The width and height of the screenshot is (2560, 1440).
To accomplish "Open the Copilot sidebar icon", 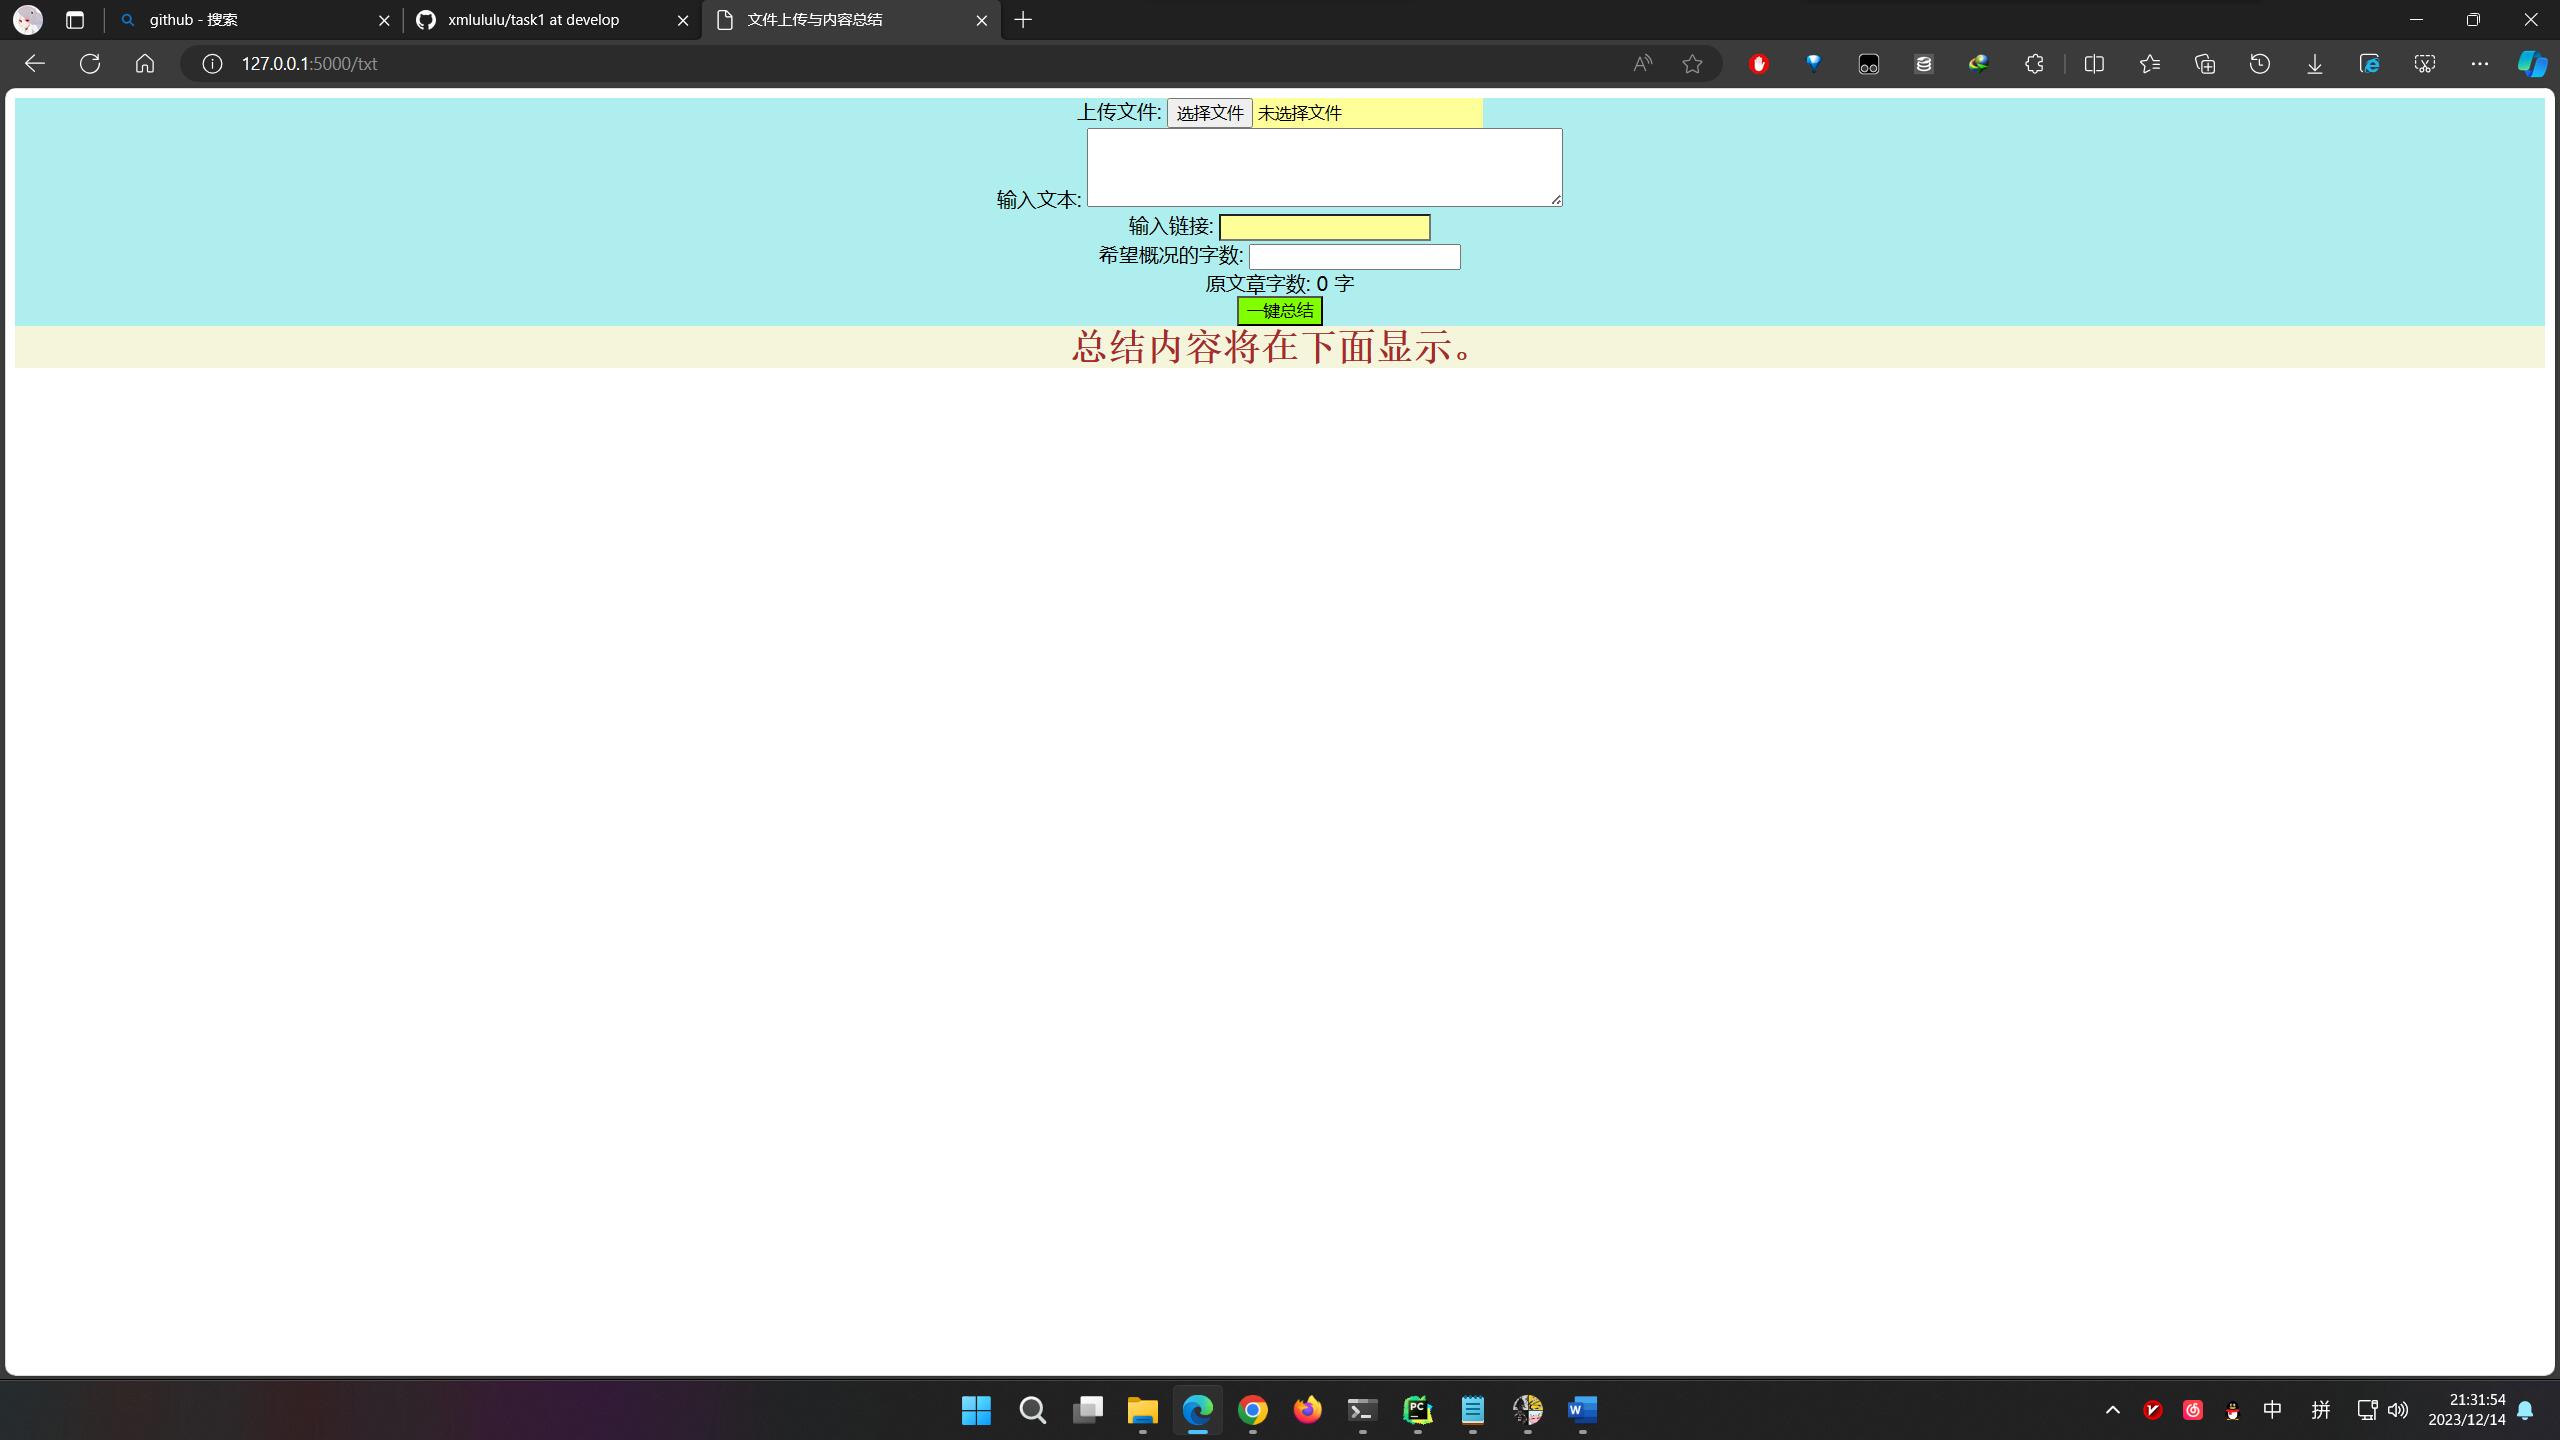I will (x=2531, y=64).
